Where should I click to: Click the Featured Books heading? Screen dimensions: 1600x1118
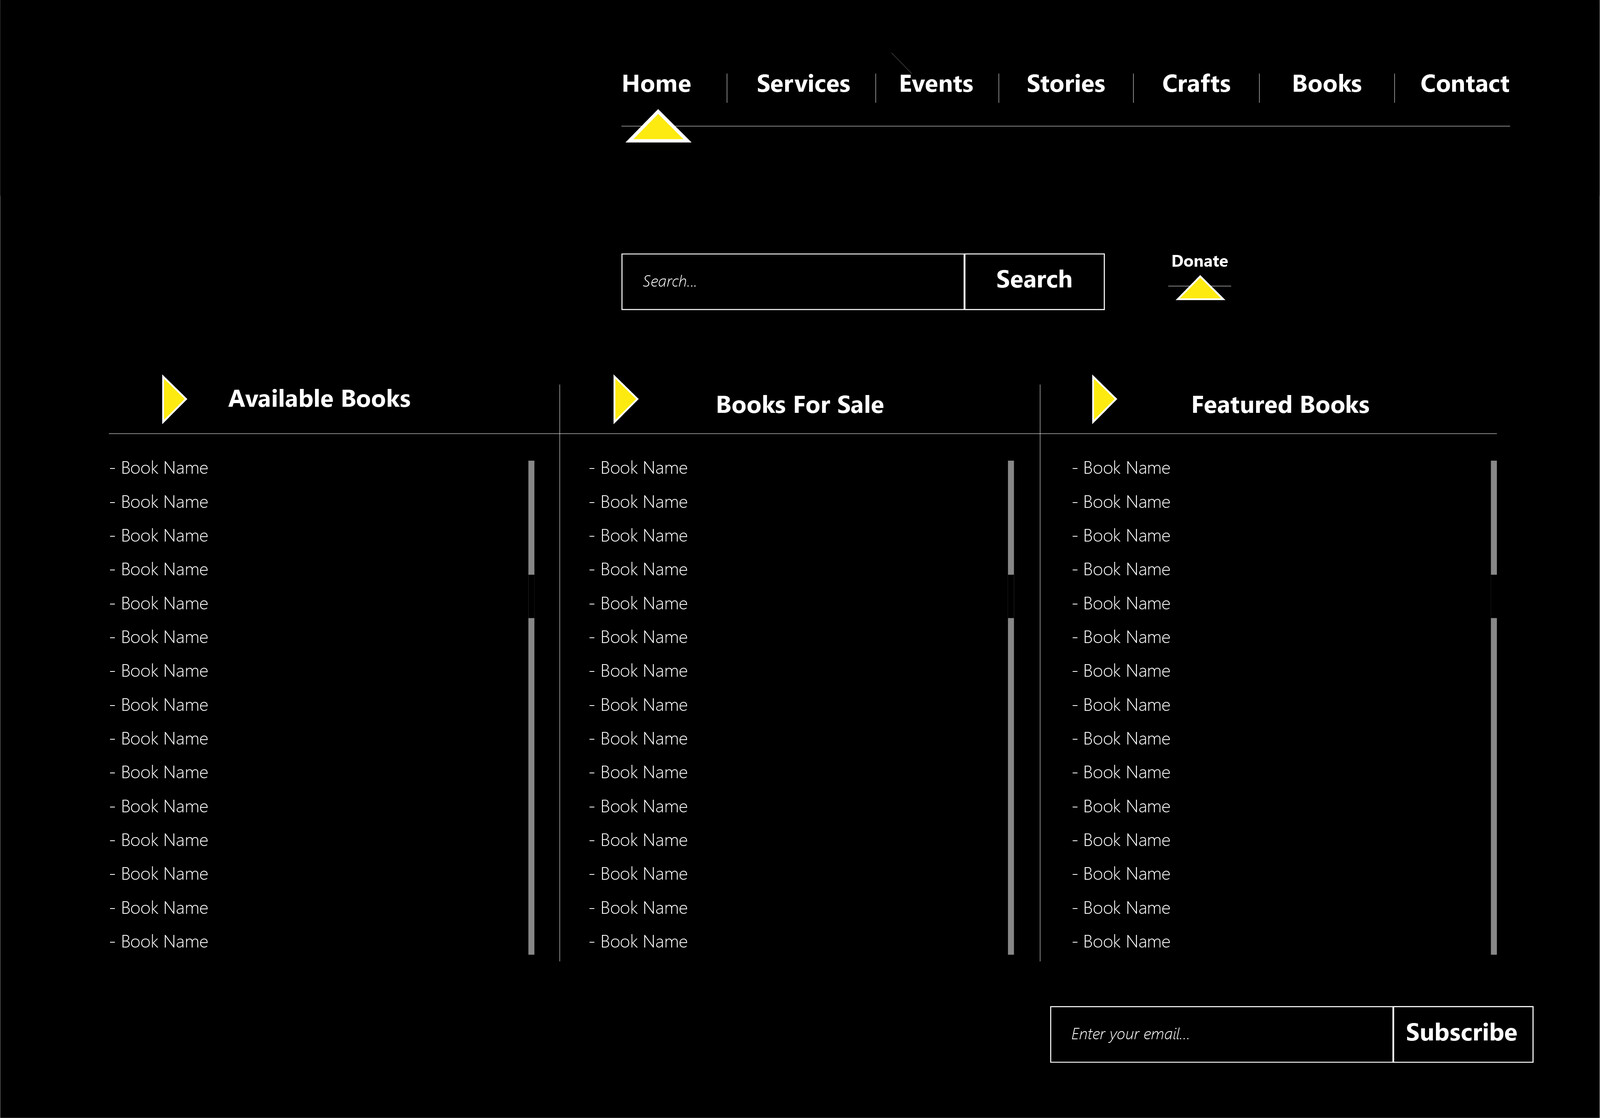coord(1280,405)
